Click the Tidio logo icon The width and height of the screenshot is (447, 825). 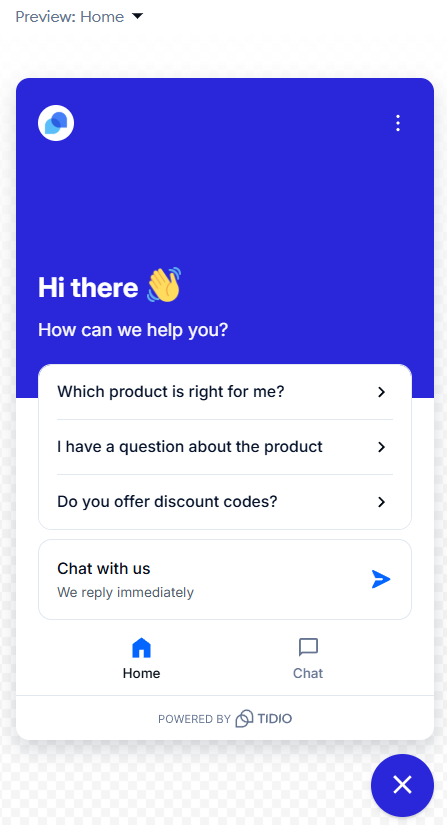coord(244,718)
